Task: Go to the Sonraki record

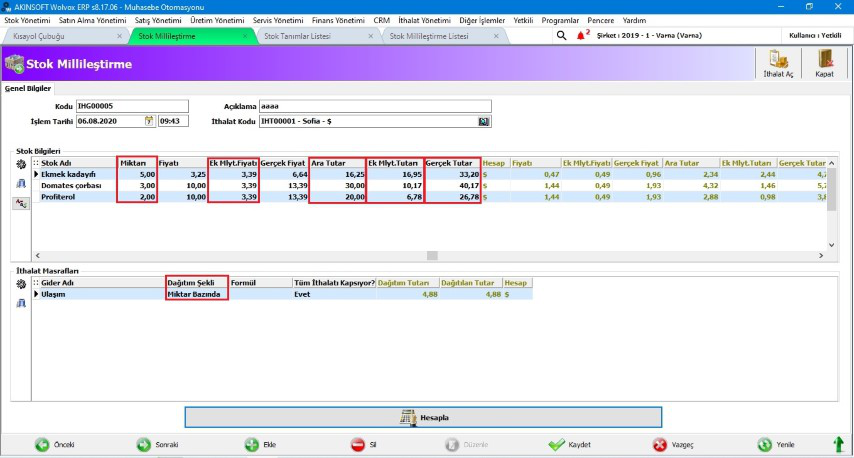Action: [x=157, y=445]
